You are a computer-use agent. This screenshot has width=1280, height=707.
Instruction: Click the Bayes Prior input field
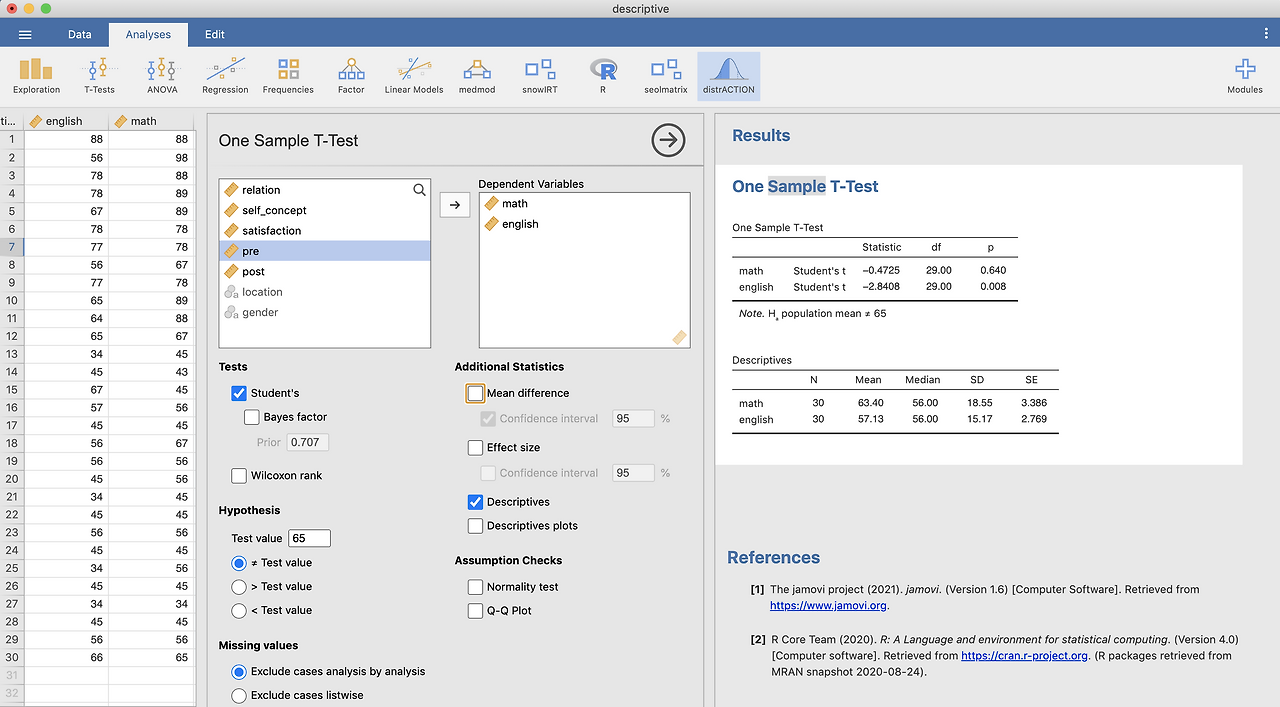pos(307,442)
